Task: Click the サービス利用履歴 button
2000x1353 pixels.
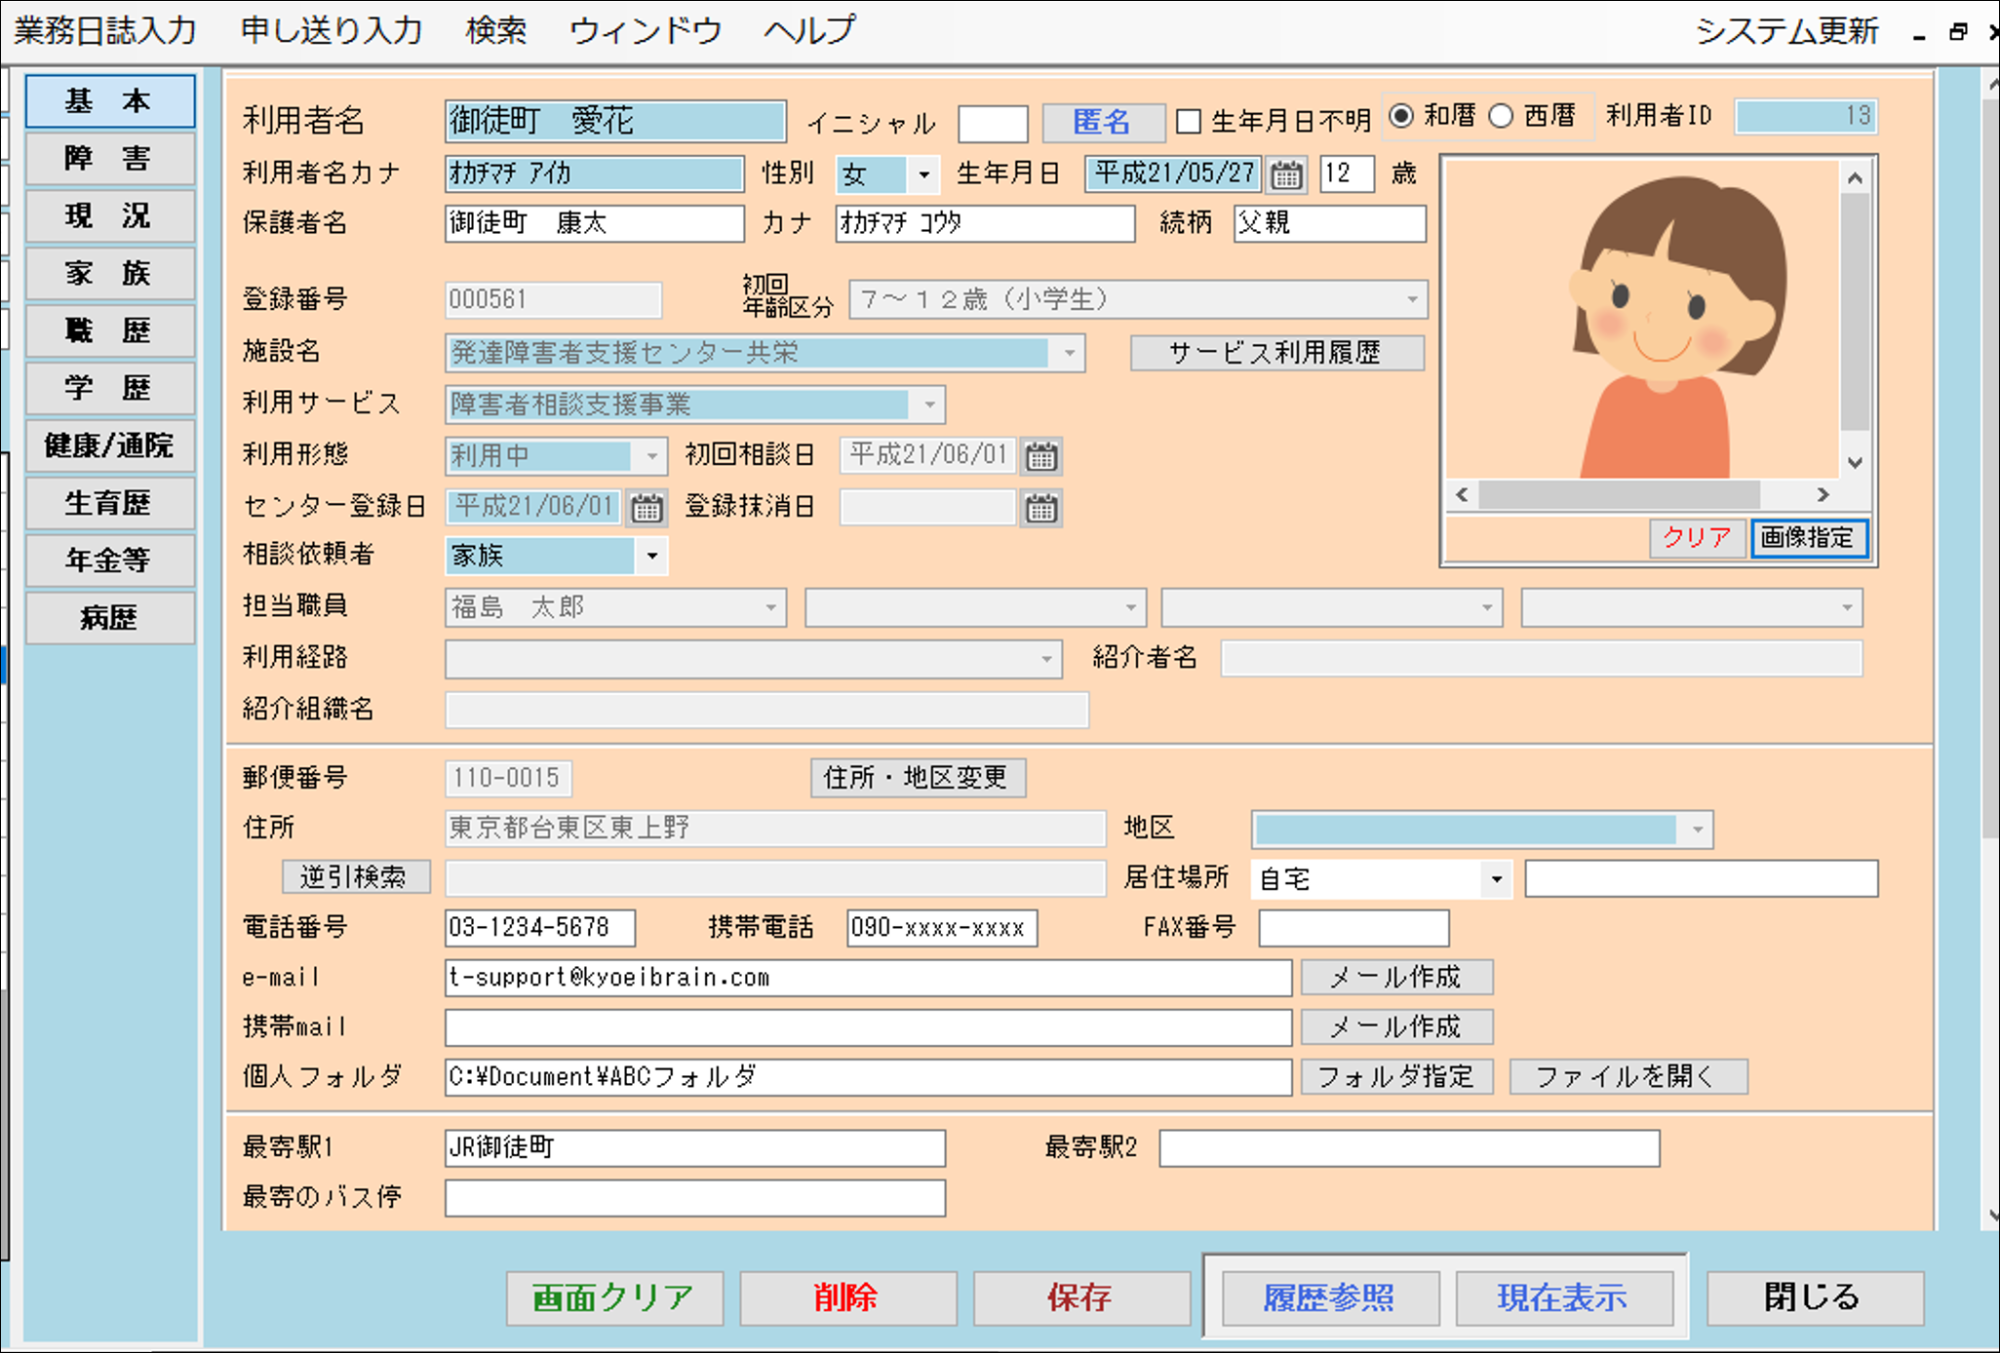Action: [1282, 350]
